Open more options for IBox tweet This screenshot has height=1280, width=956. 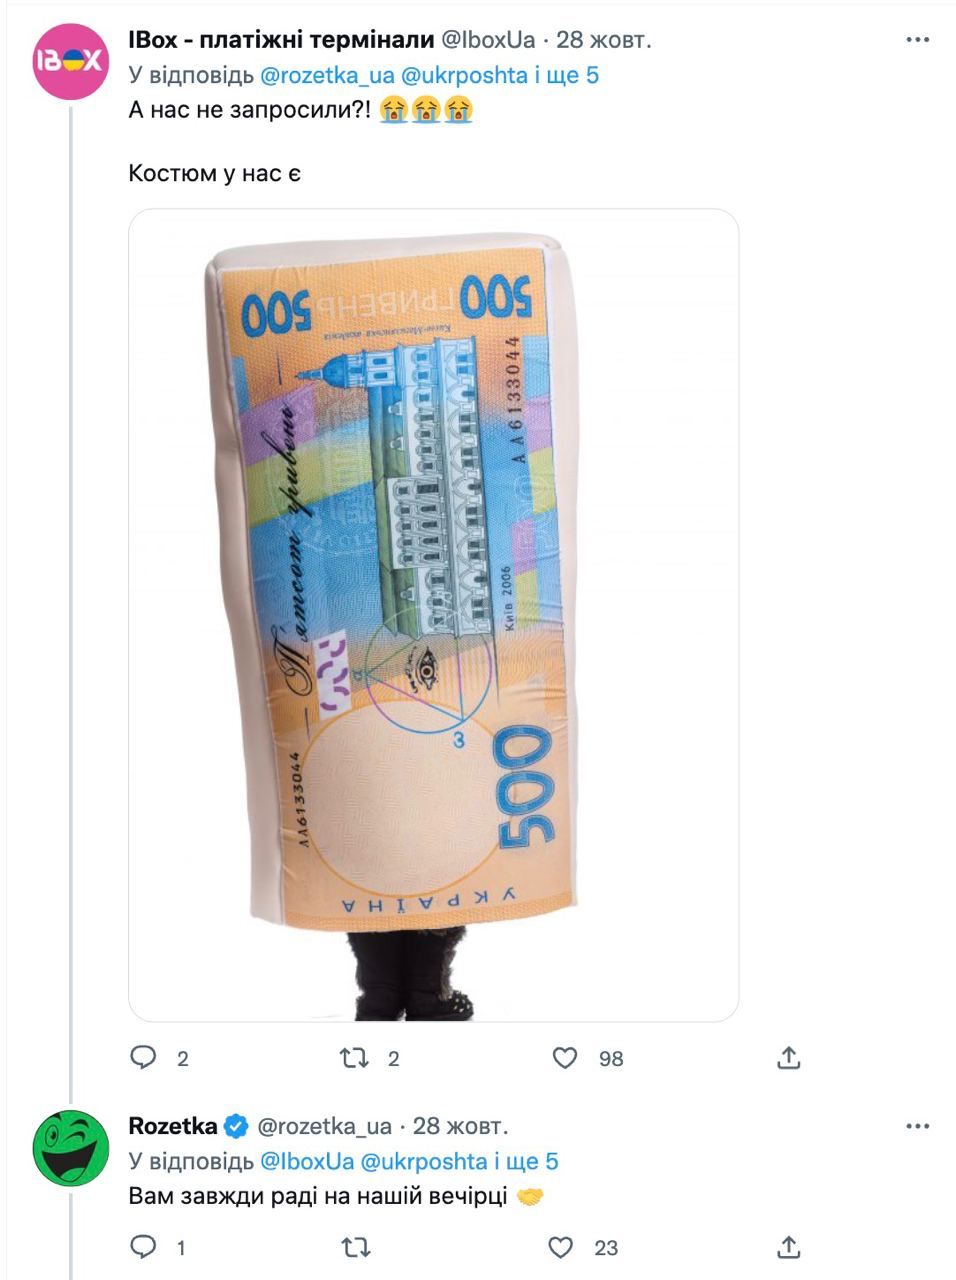(917, 40)
